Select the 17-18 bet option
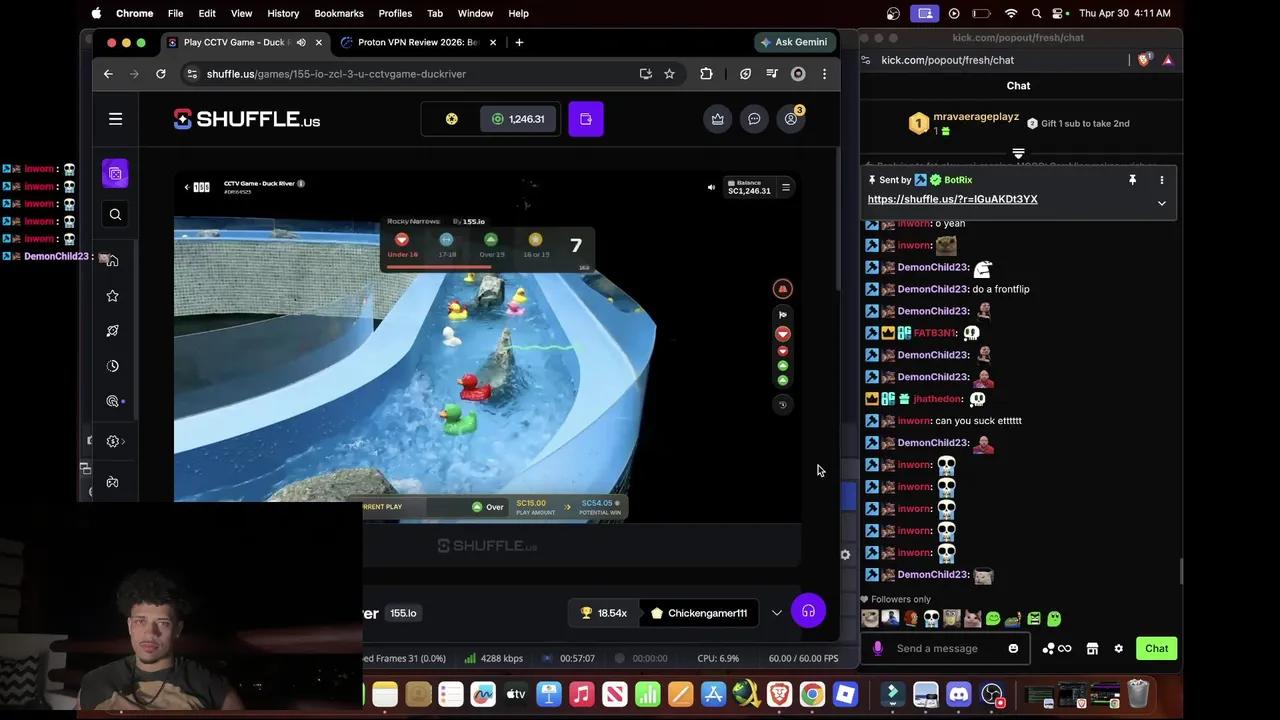The height and width of the screenshot is (720, 1280). [446, 245]
